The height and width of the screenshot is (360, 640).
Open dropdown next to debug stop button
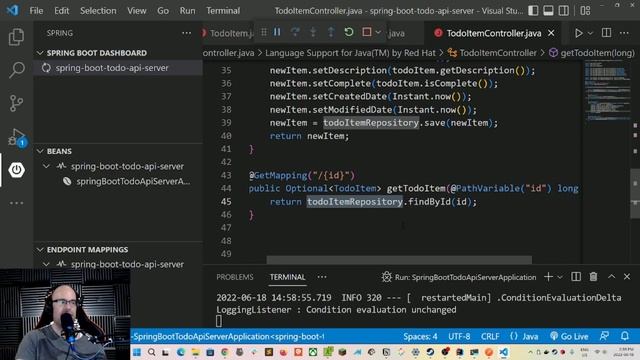click(x=378, y=32)
